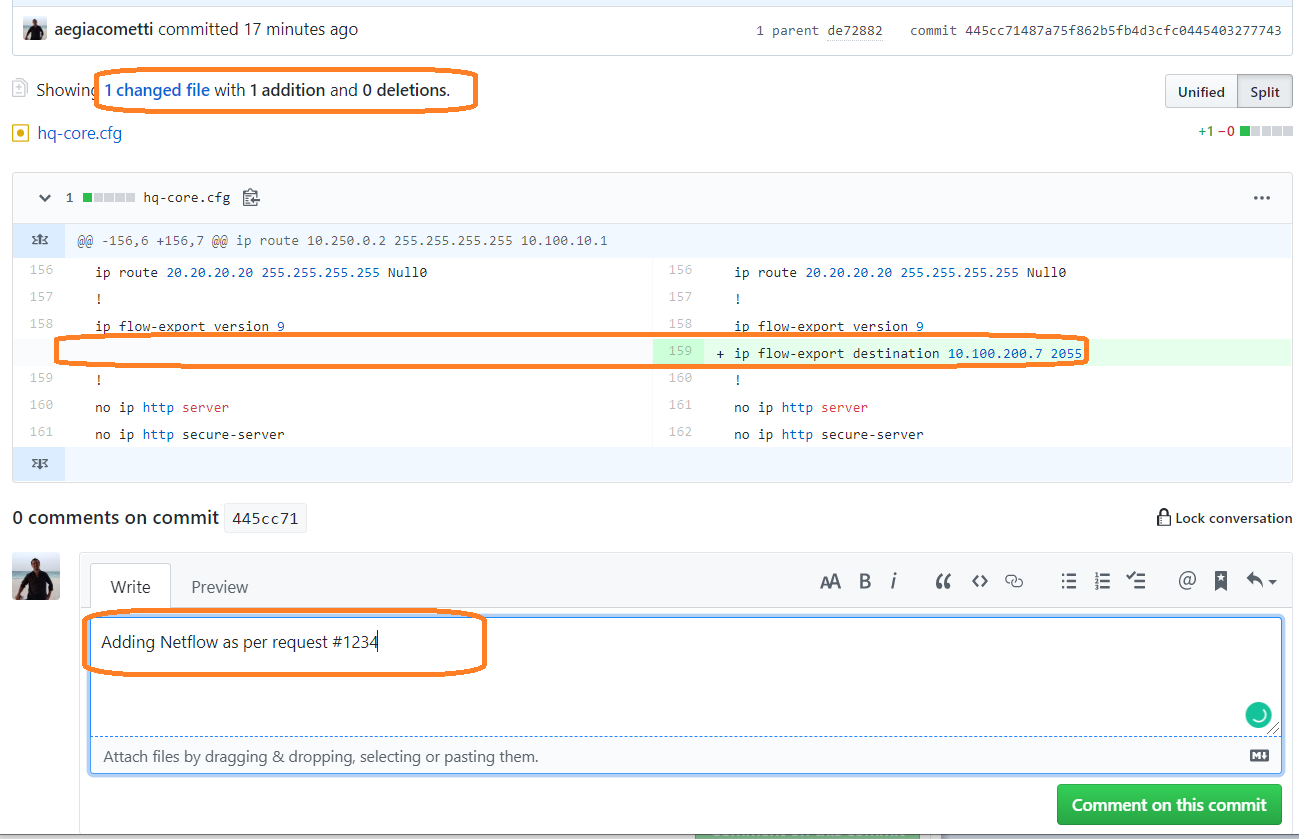Insert a numbered list icon
The height and width of the screenshot is (839, 1299).
(x=1102, y=581)
